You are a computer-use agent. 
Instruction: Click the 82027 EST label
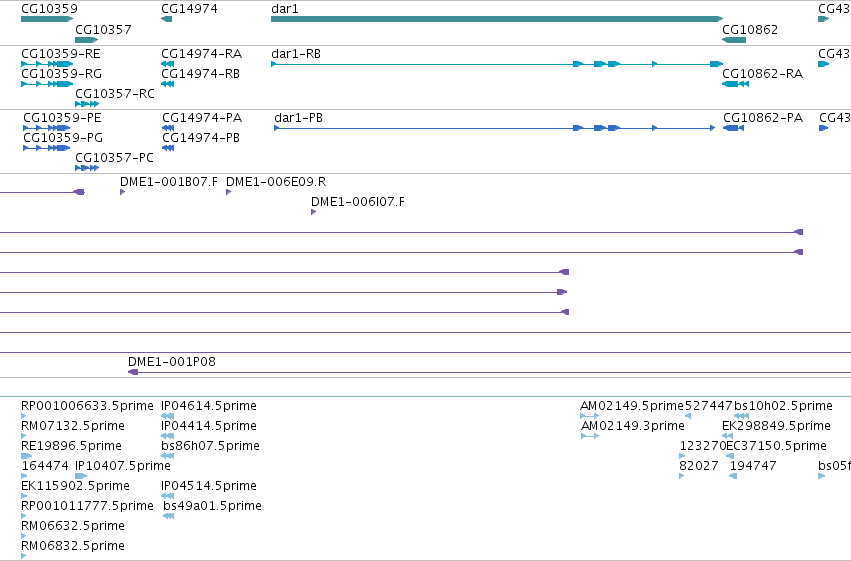(698, 466)
